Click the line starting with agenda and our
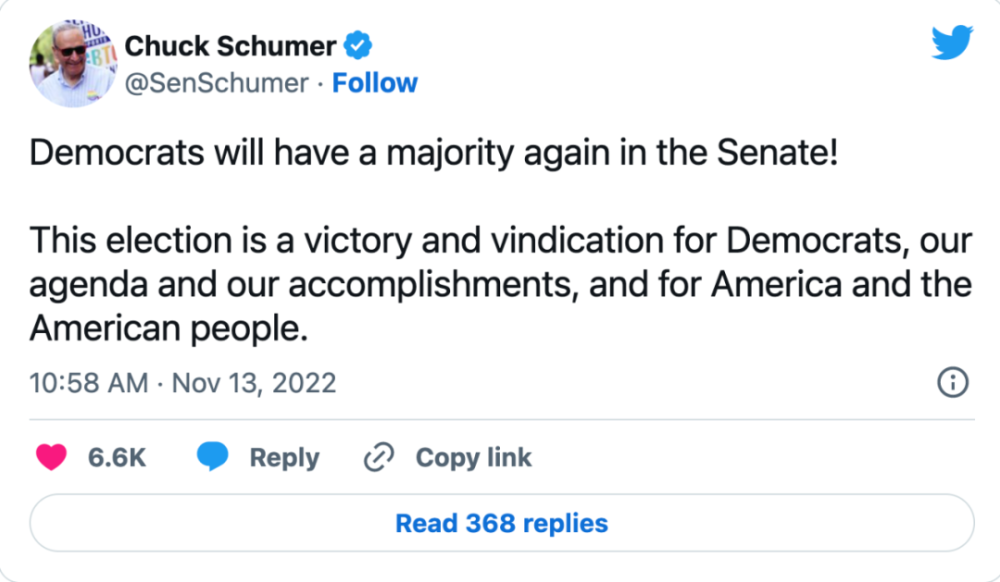 coord(500,285)
